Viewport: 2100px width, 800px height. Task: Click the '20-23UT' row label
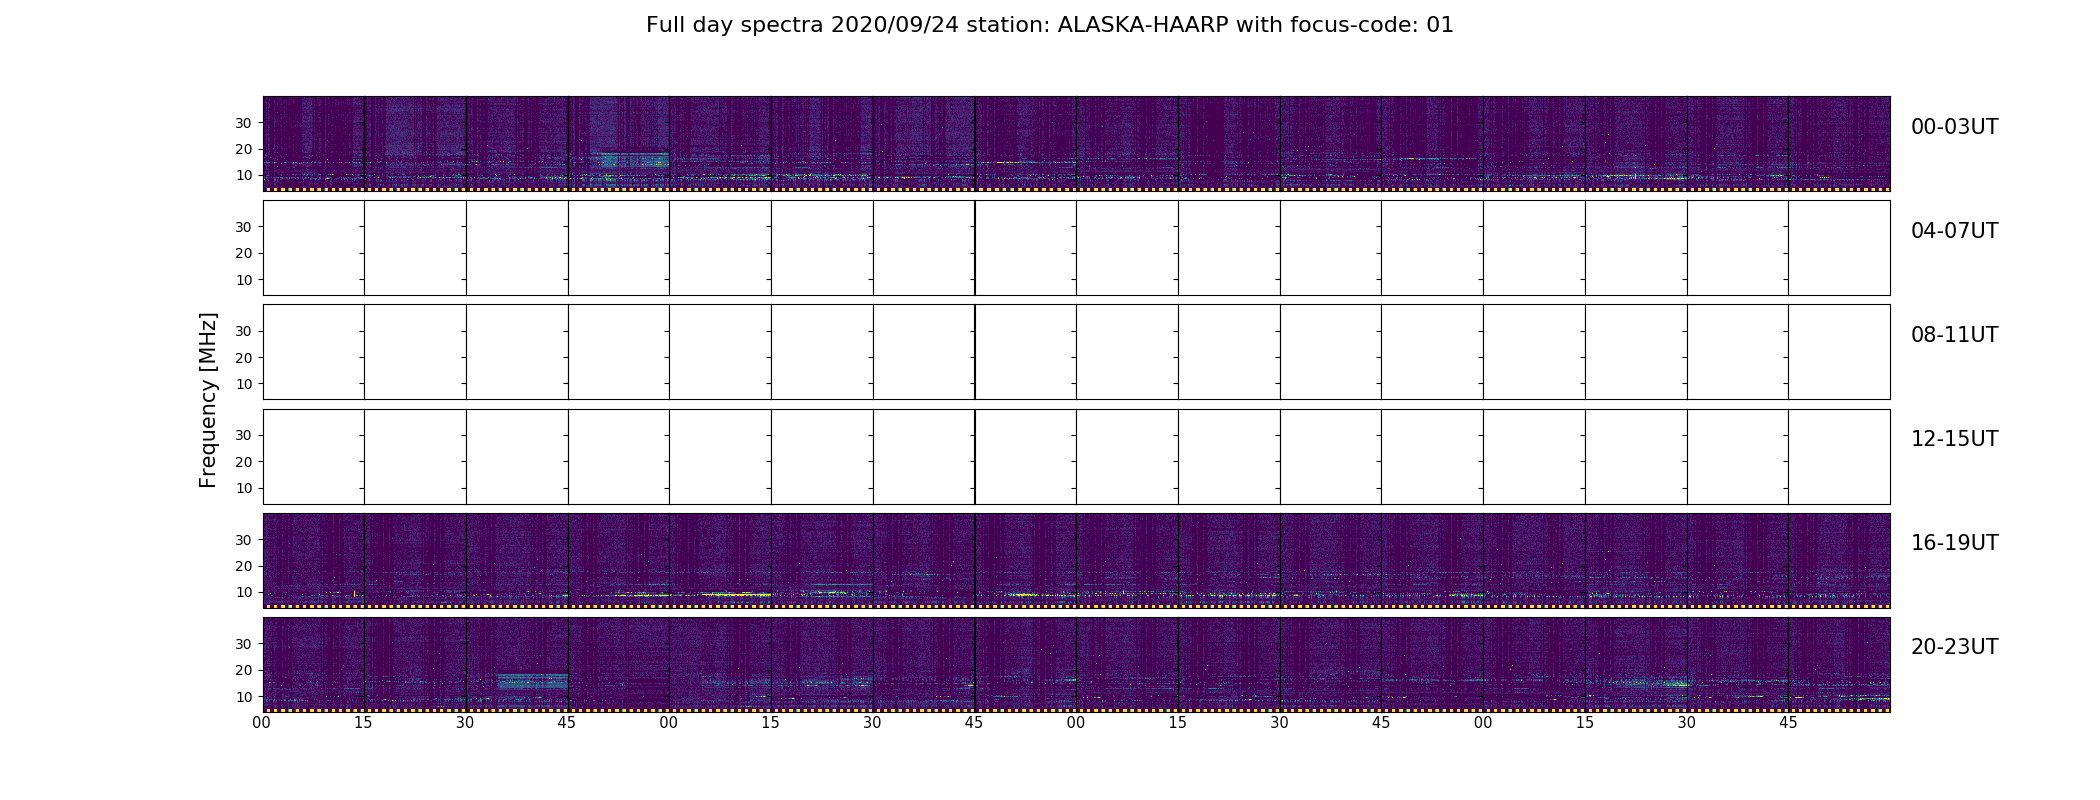point(1954,647)
